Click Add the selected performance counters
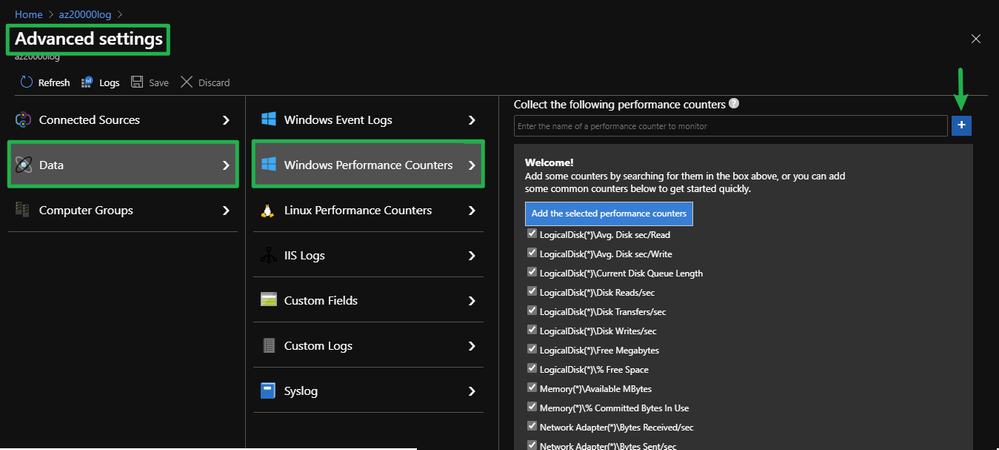The width and height of the screenshot is (999, 450). (x=608, y=214)
